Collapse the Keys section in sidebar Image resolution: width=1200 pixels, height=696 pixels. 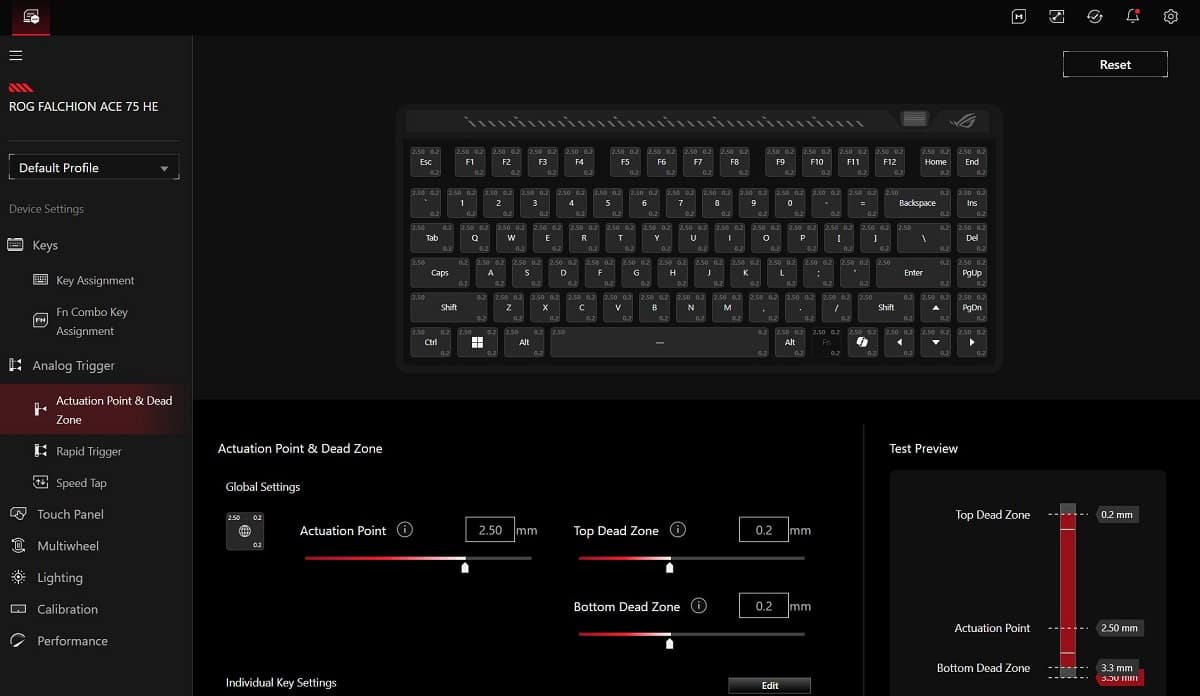tap(45, 245)
